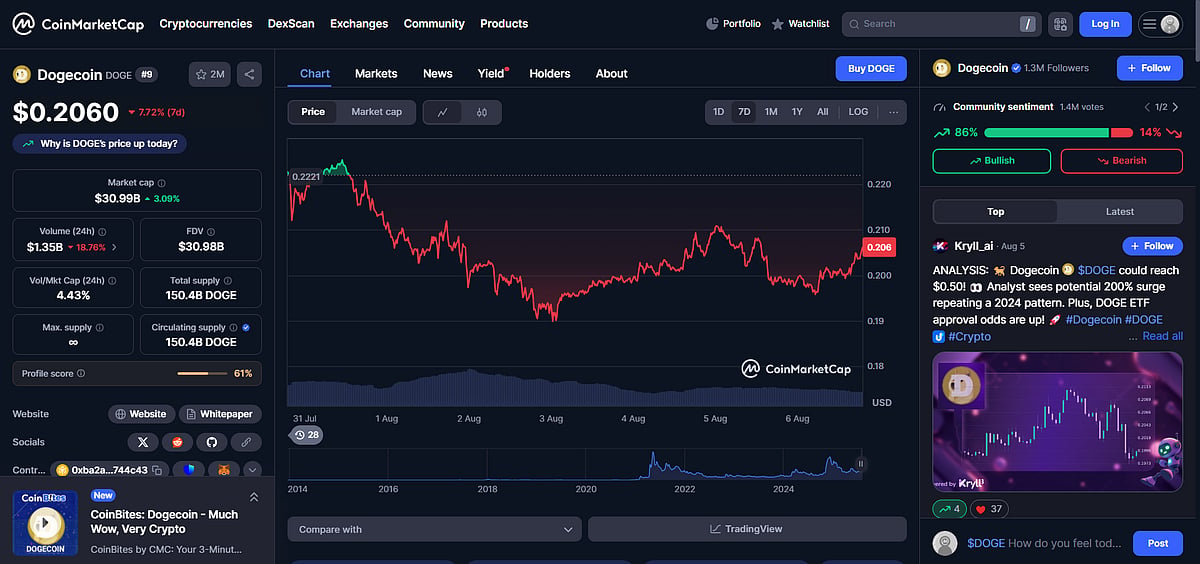Screen dimensions: 1200x564
Task: Open Dogecoin's Reddit social link
Action: coord(177,442)
